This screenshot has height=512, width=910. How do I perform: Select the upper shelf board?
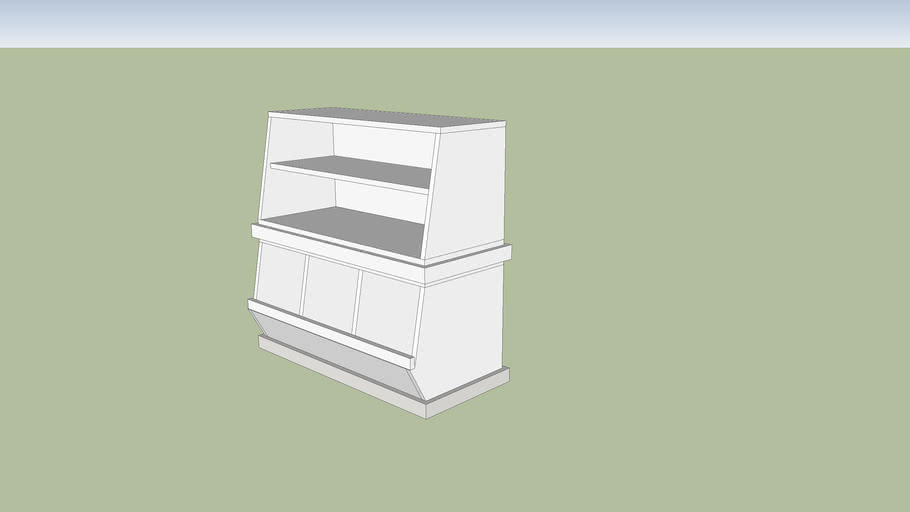pyautogui.click(x=355, y=170)
